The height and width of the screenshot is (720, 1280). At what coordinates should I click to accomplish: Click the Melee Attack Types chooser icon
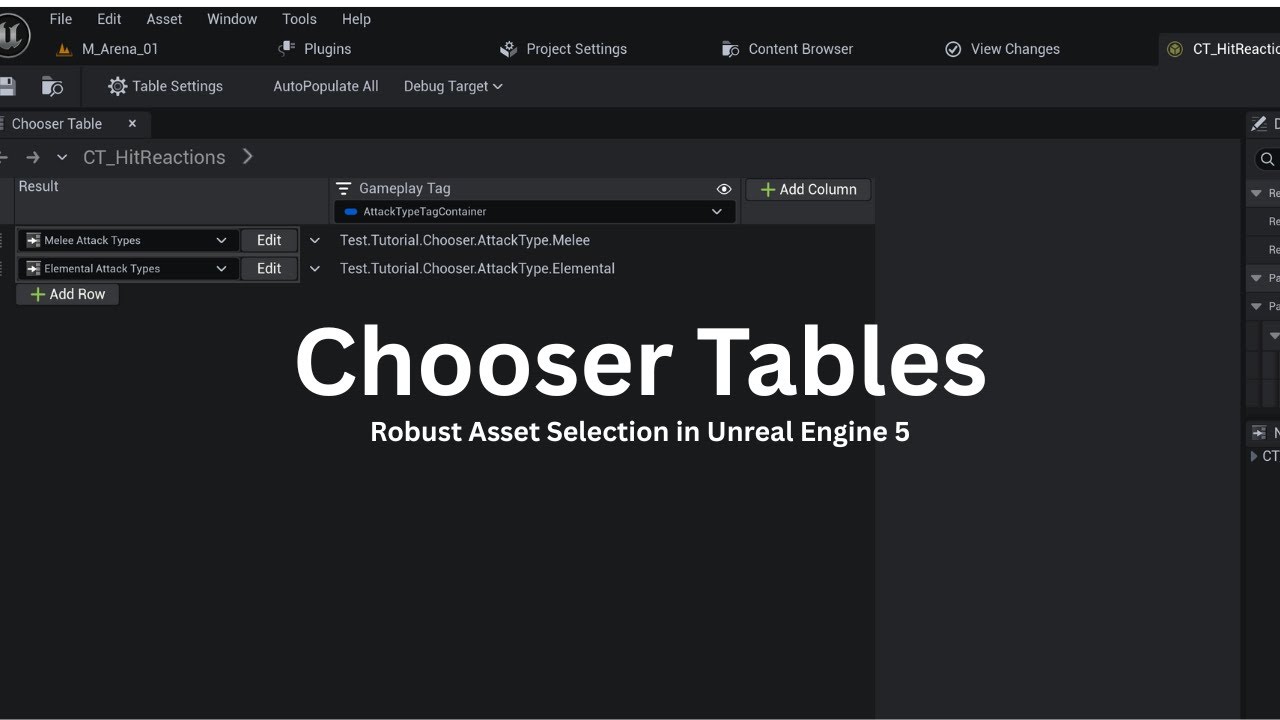click(x=33, y=240)
